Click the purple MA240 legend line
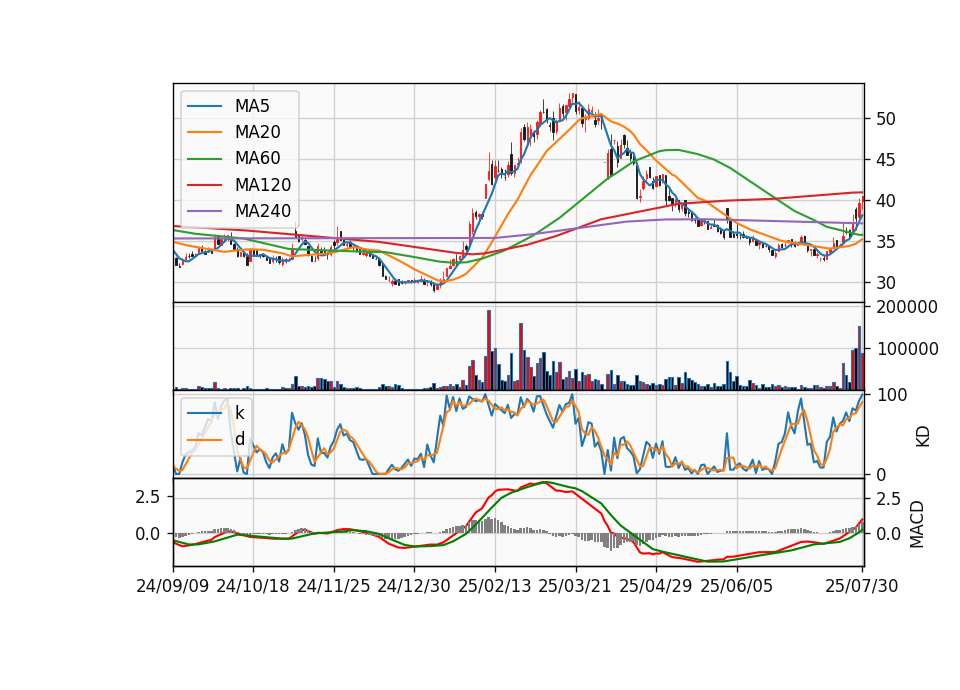The height and width of the screenshot is (690, 960). [204, 211]
